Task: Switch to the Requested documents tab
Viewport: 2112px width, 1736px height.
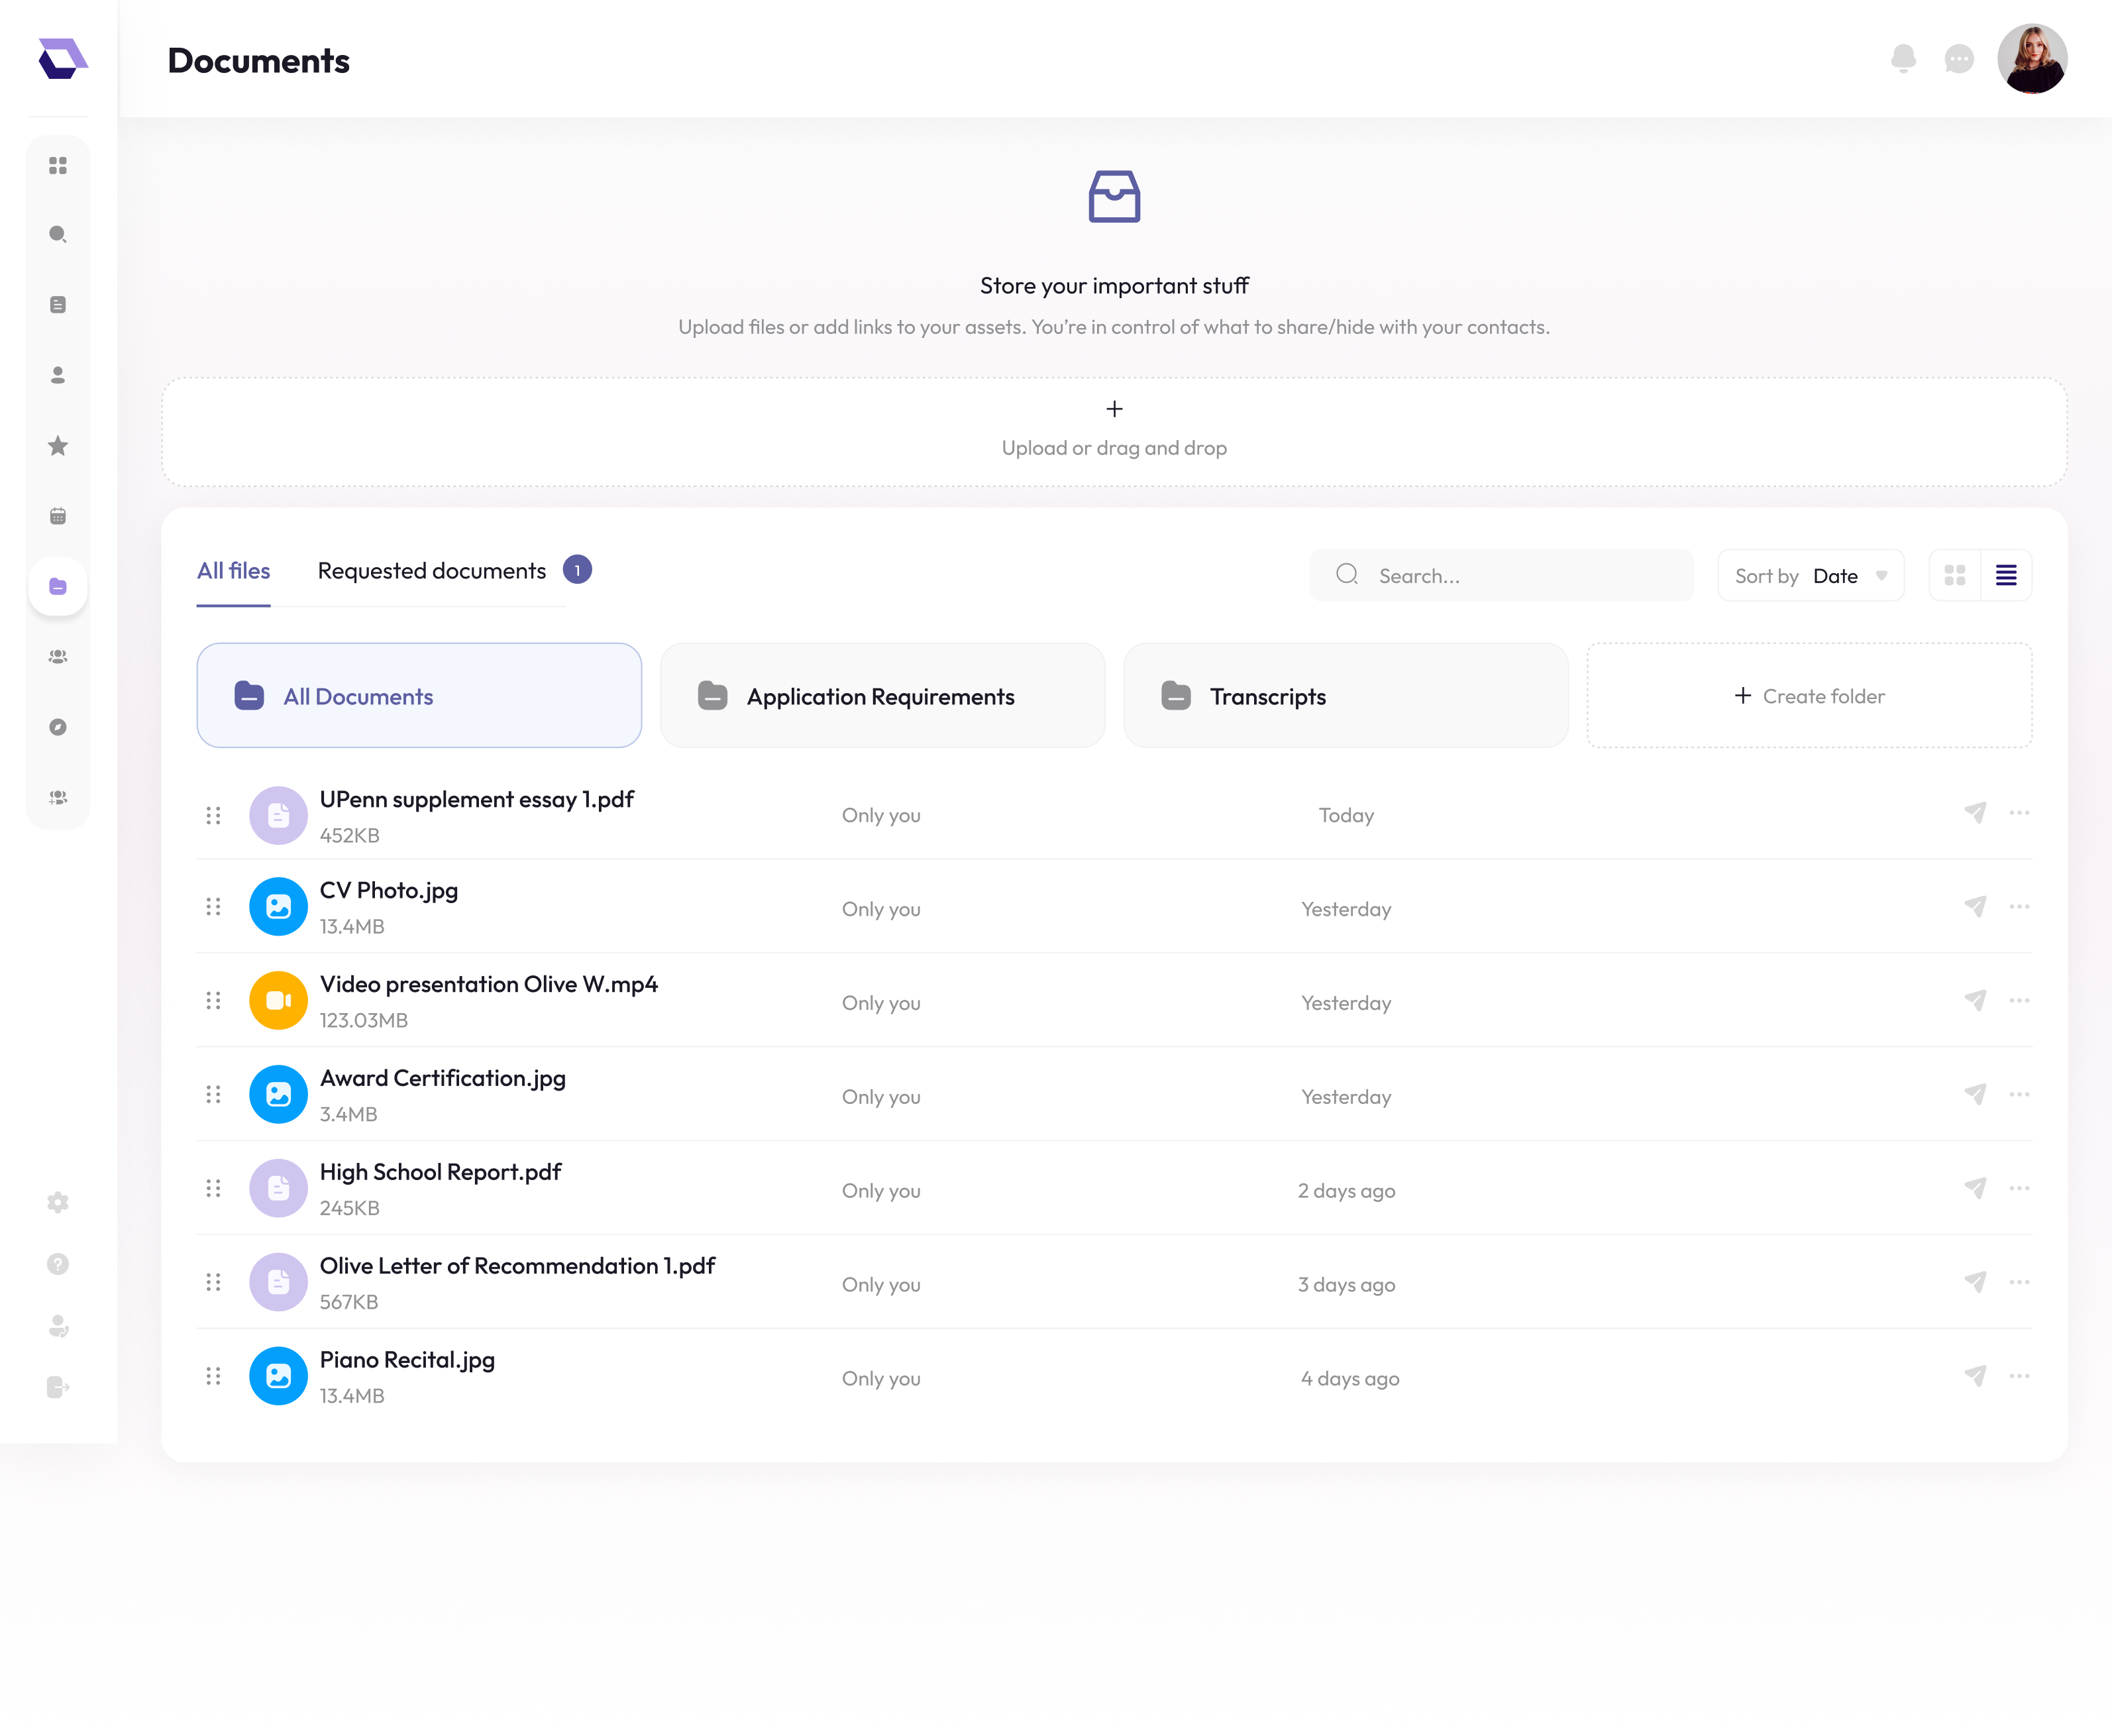Action: coord(432,571)
